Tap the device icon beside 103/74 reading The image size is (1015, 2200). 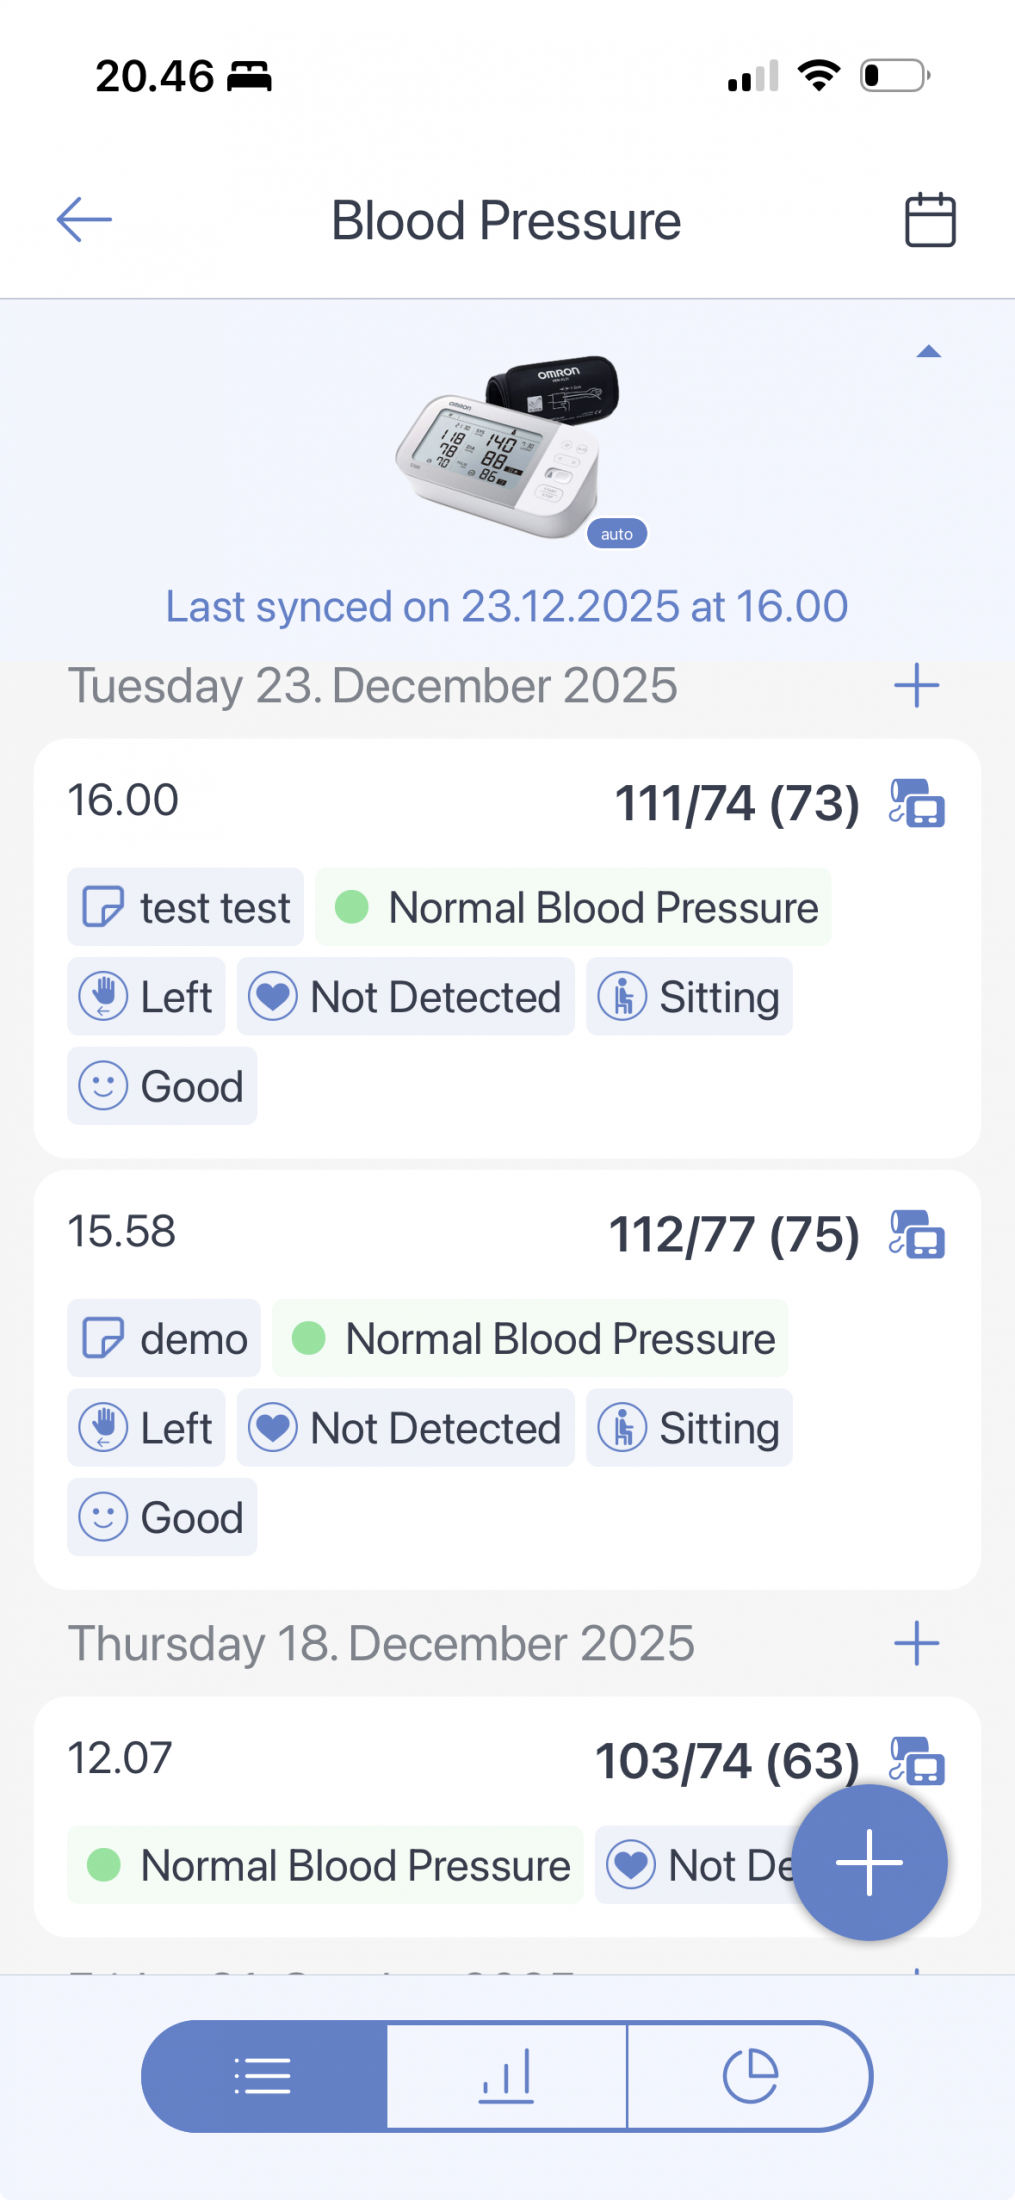[x=917, y=1760]
